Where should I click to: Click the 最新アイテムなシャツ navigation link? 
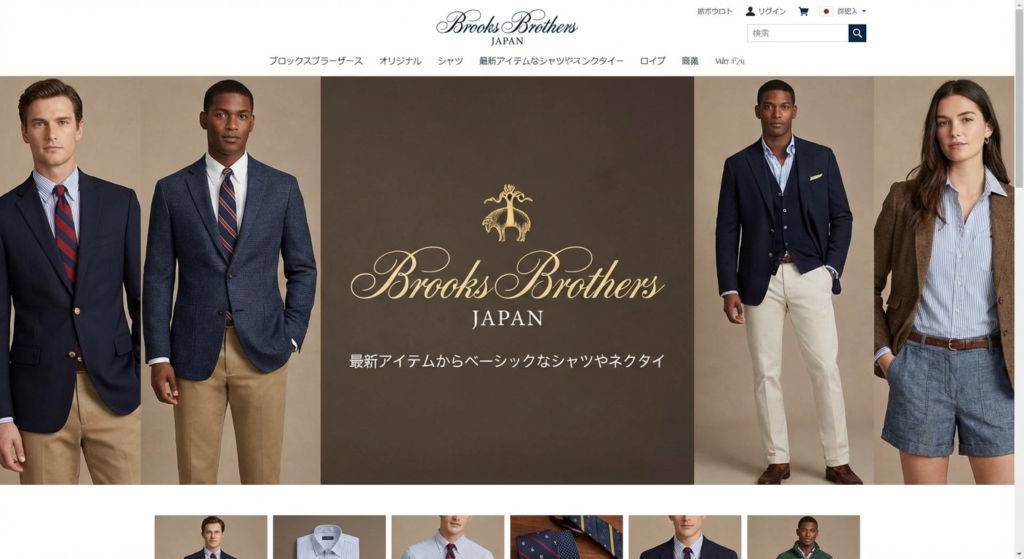551,61
